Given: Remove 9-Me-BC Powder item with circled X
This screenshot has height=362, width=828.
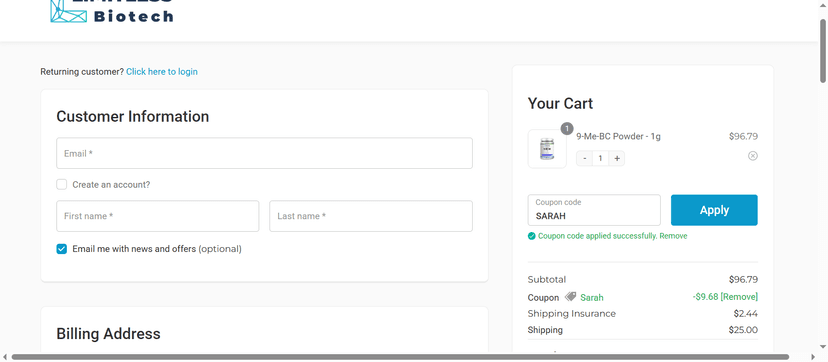Looking at the screenshot, I should point(752,156).
